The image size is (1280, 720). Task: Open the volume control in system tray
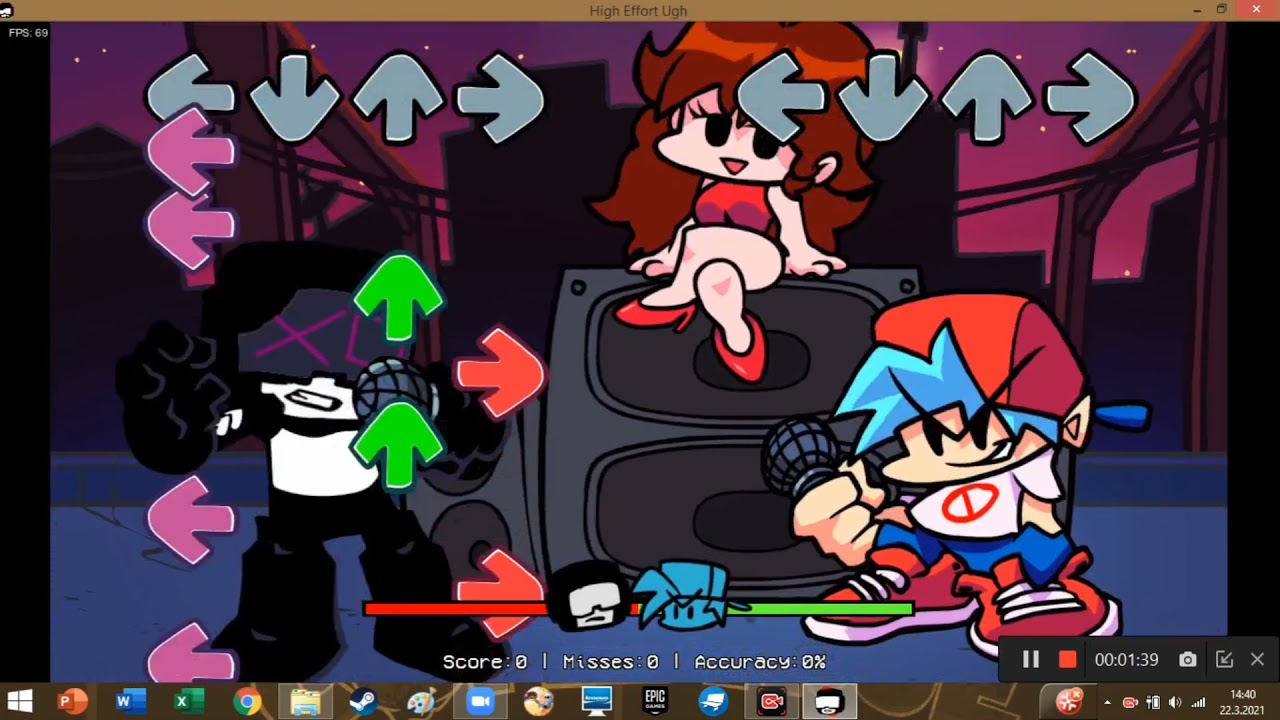click(1175, 702)
